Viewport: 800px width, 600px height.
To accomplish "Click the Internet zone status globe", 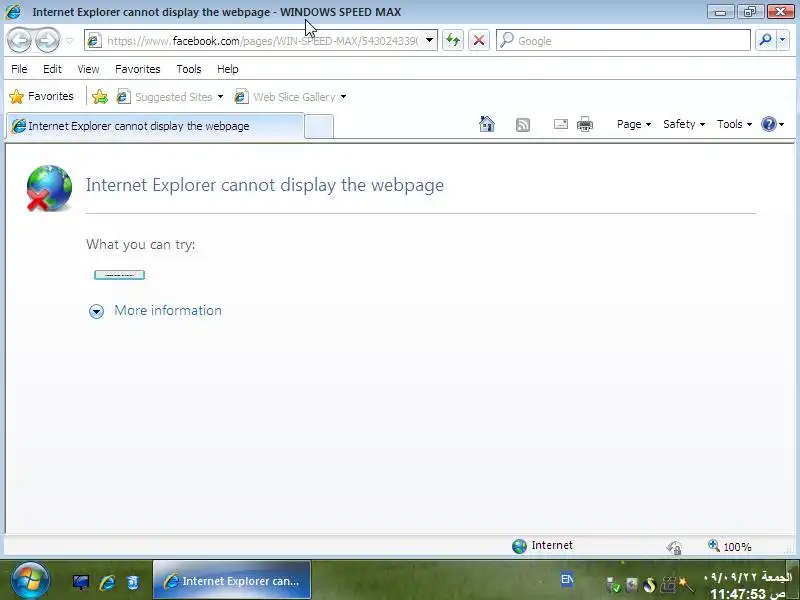I will coord(519,546).
